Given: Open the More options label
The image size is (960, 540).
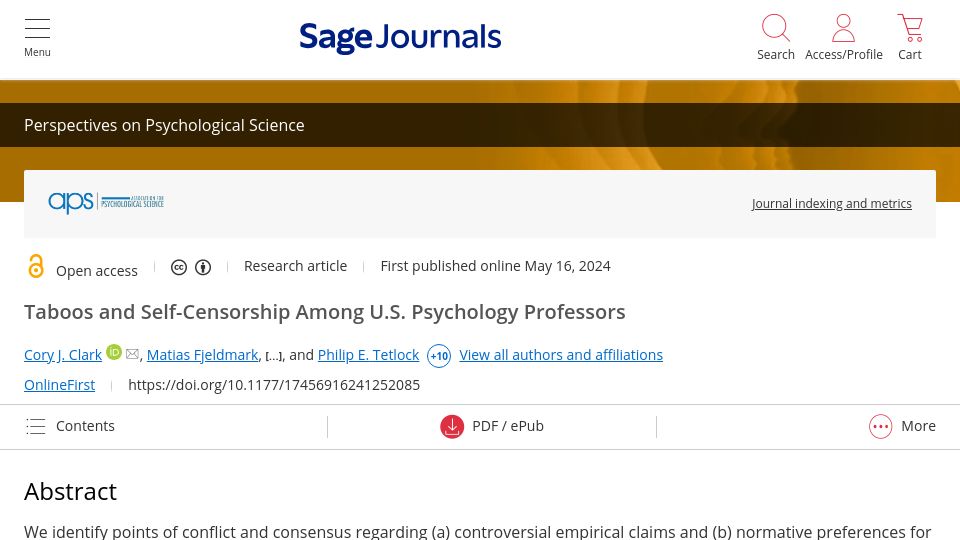Looking at the screenshot, I should 918,426.
